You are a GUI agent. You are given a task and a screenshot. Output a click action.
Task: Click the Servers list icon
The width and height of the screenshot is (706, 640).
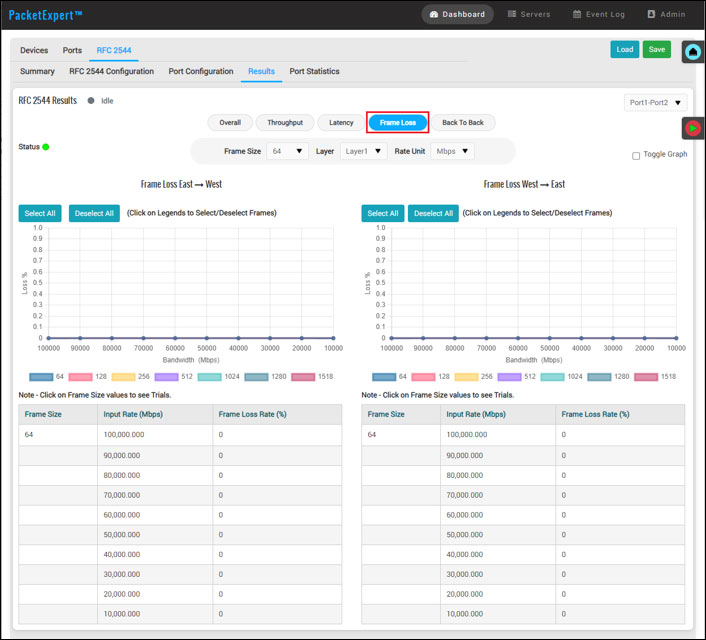point(512,14)
